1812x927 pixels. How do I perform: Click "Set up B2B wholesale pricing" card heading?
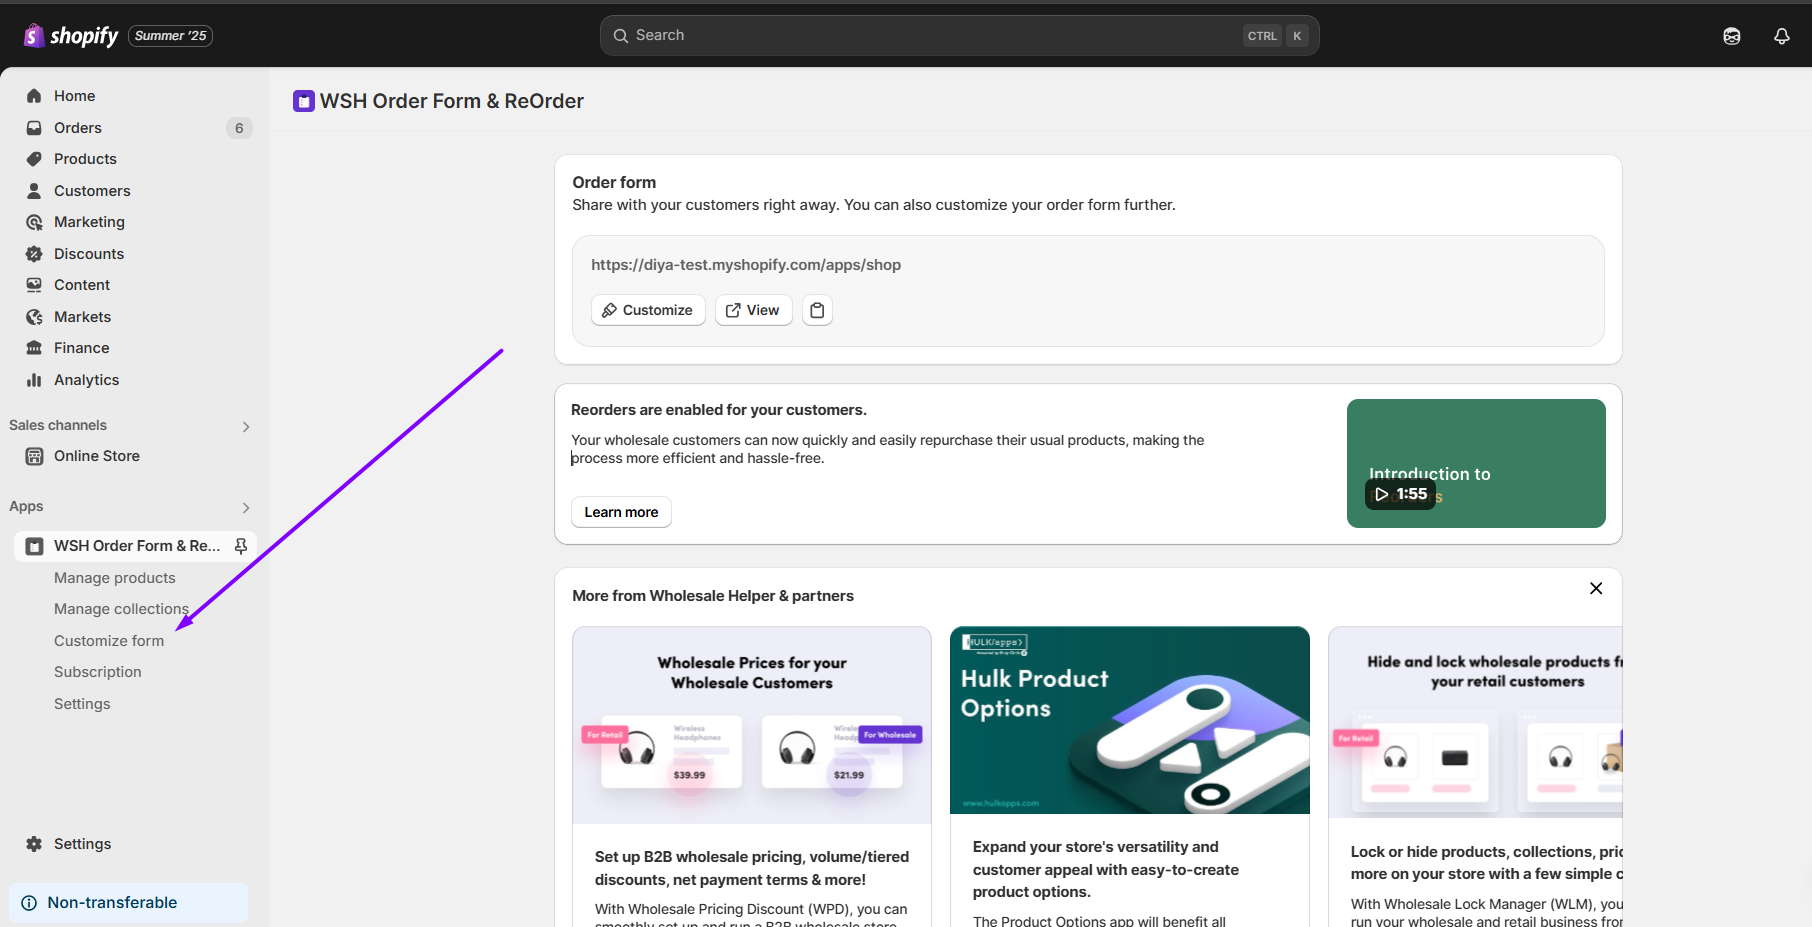[752, 868]
